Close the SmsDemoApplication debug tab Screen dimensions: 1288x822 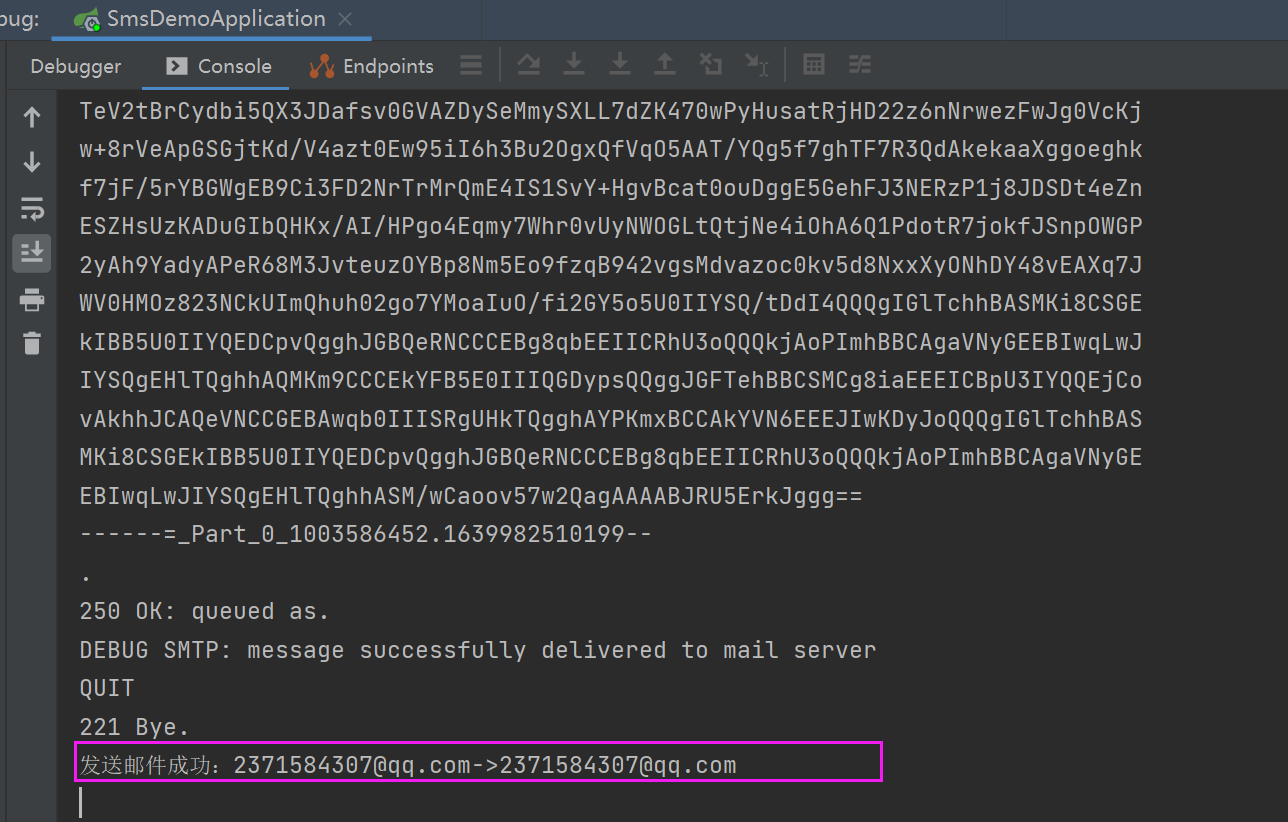(345, 19)
